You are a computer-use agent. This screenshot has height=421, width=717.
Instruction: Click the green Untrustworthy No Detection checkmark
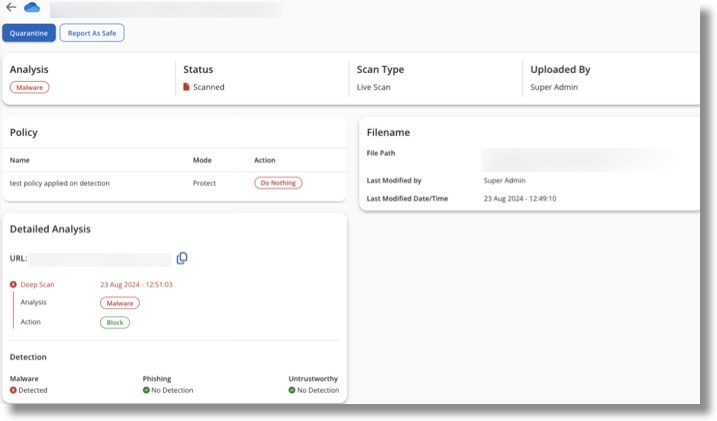292,390
